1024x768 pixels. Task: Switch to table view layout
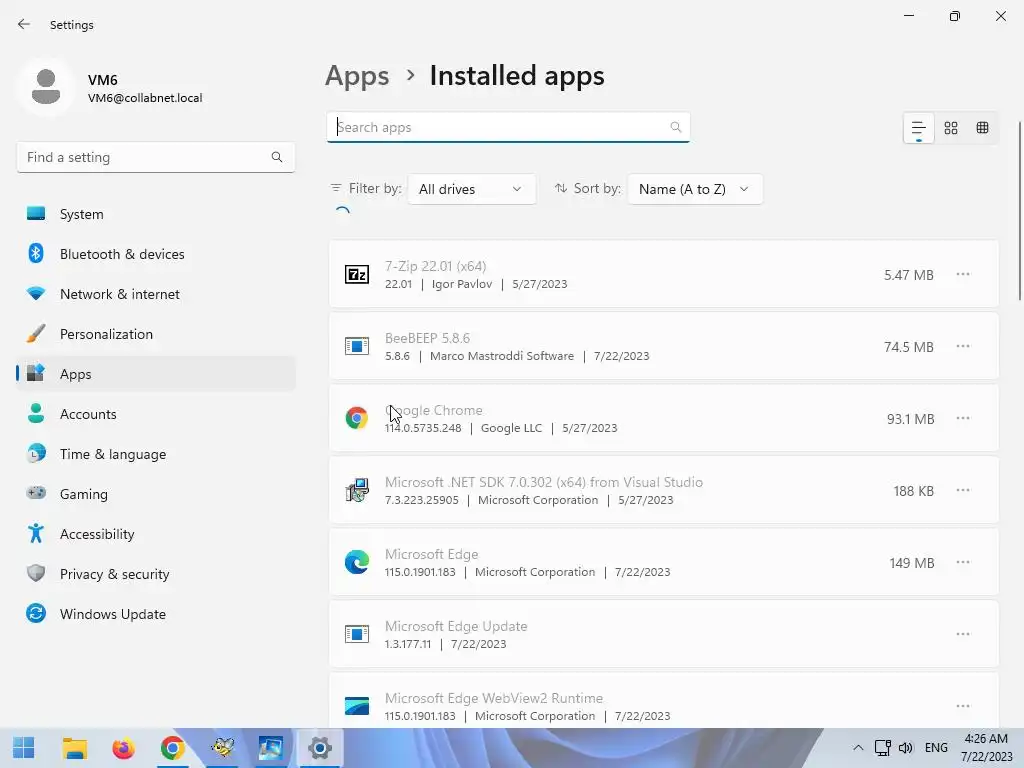pos(982,128)
